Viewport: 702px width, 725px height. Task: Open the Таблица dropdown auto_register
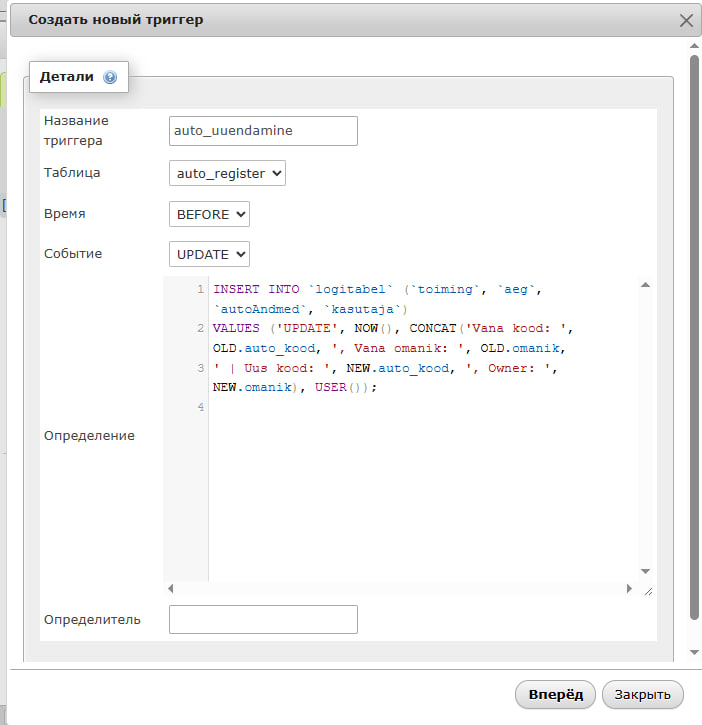[x=227, y=173]
